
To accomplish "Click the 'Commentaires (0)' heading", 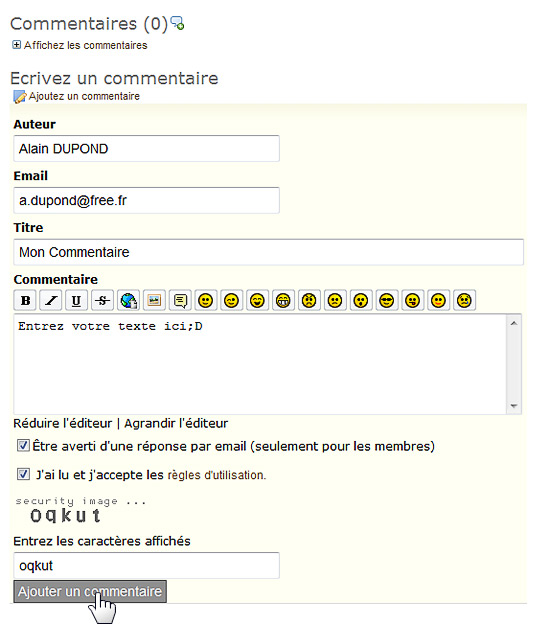I will click(89, 24).
